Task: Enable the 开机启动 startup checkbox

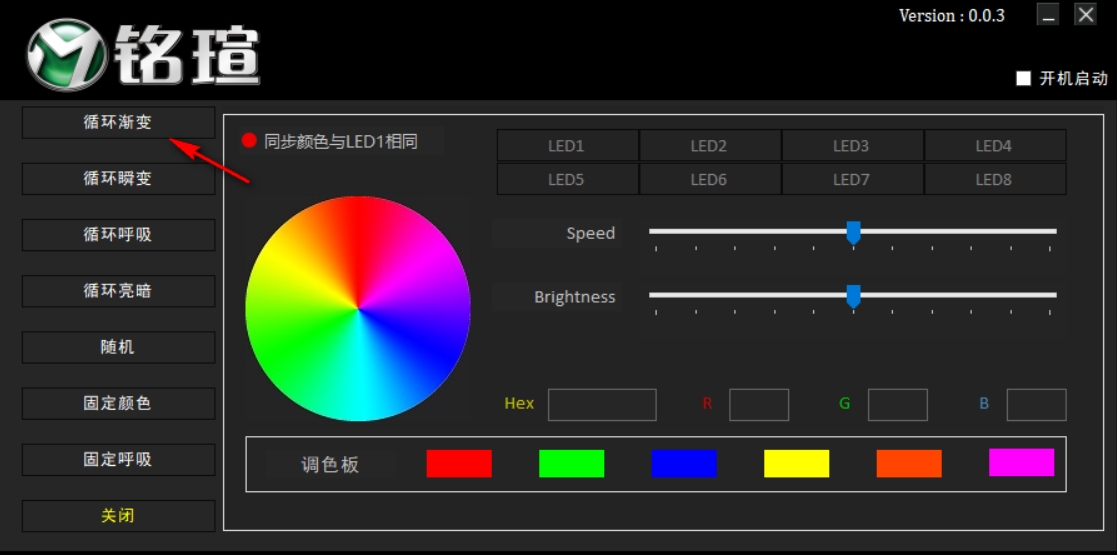Action: coord(1023,79)
